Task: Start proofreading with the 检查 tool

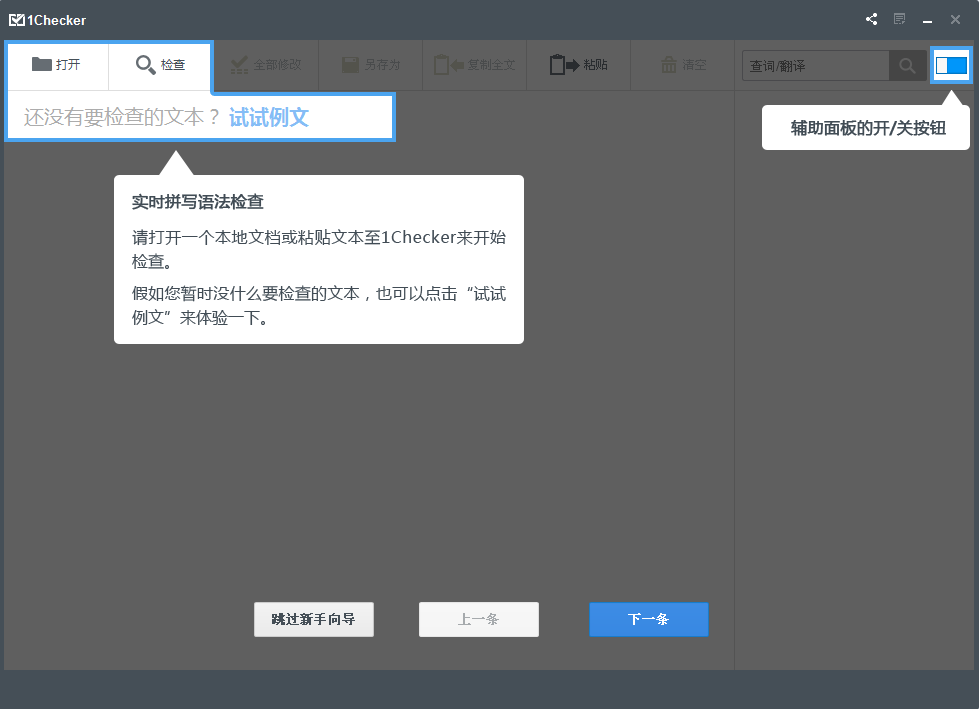Action: (x=159, y=64)
